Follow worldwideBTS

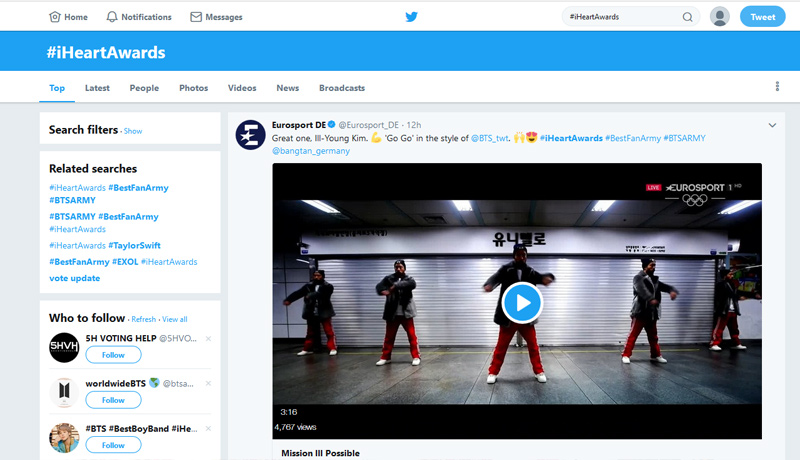pyautogui.click(x=113, y=400)
